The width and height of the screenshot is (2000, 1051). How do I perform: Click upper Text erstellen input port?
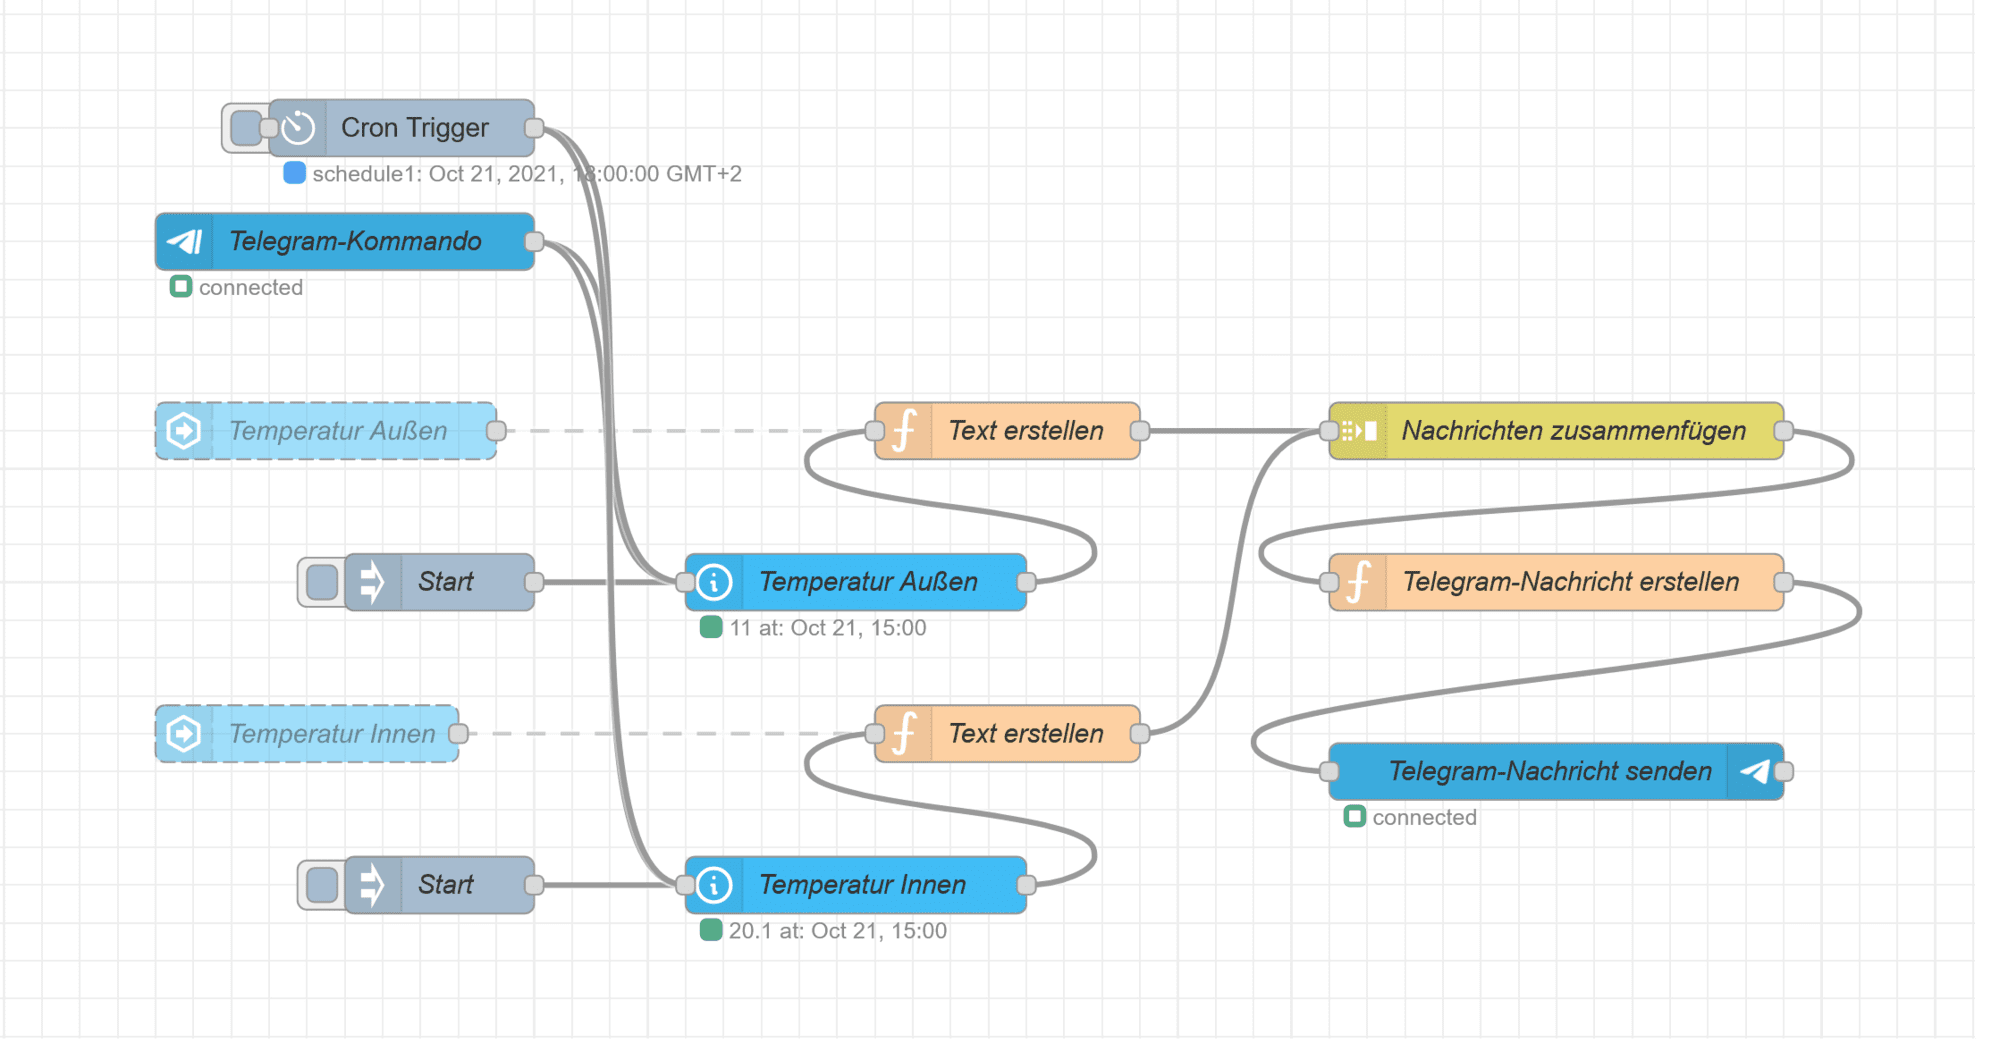(x=875, y=431)
